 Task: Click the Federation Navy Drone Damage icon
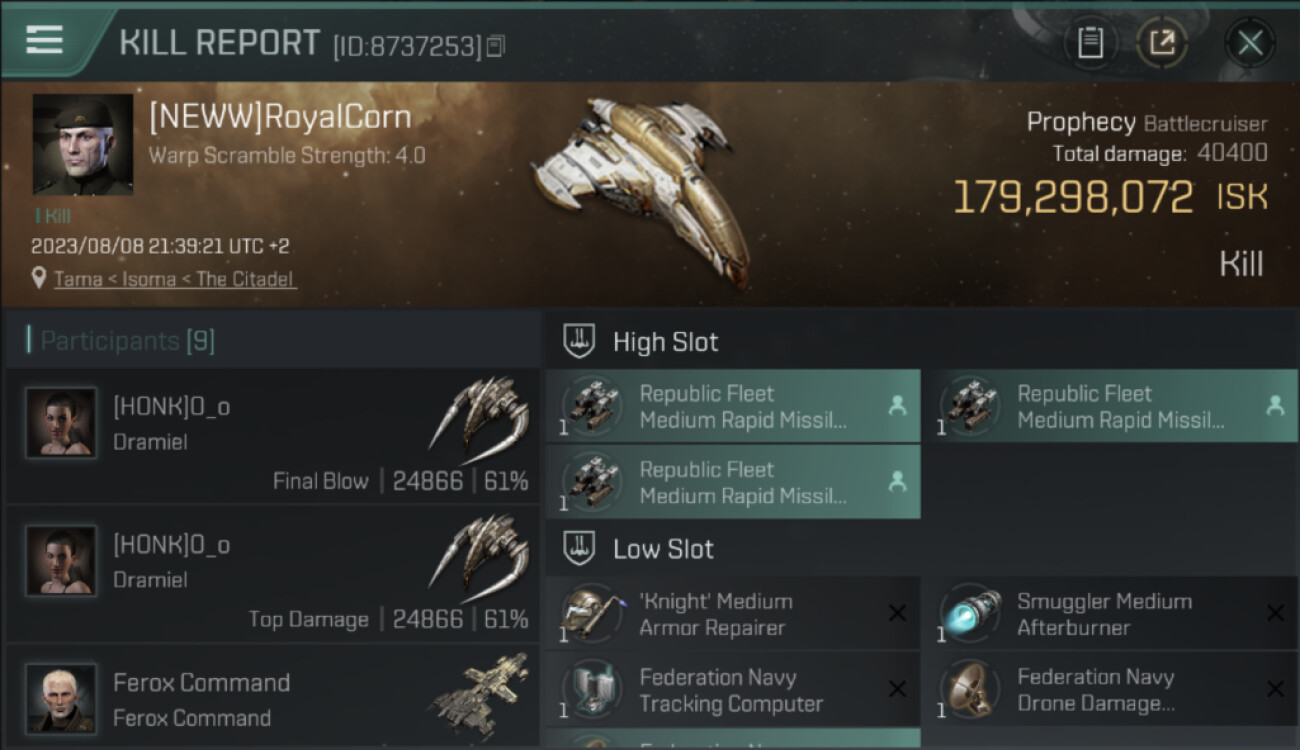point(970,690)
